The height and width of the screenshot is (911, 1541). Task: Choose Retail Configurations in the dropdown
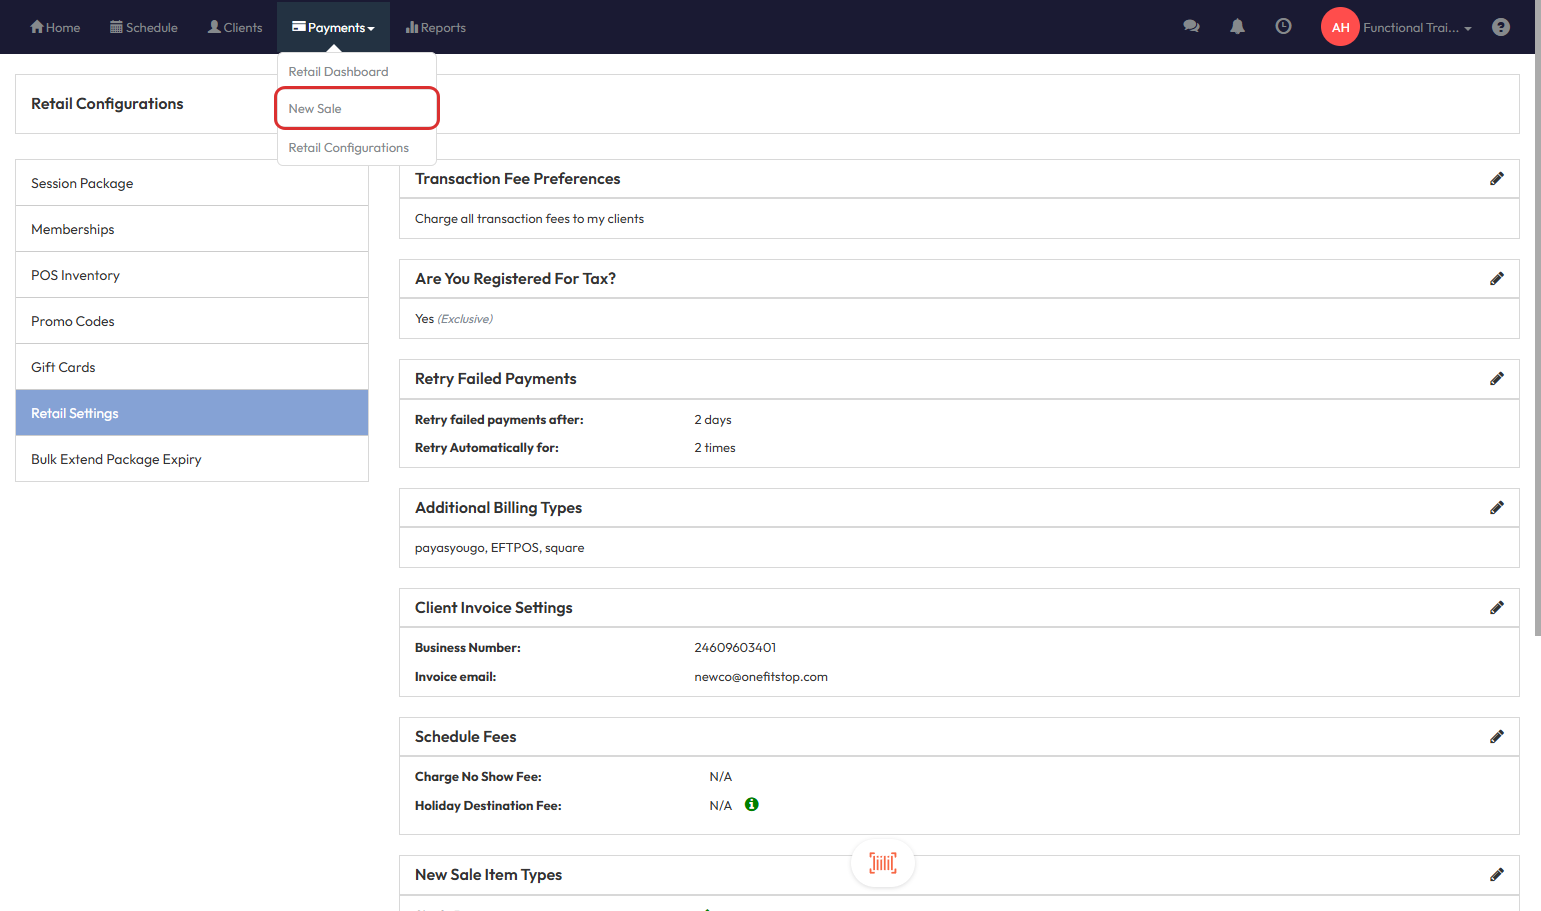tap(348, 148)
